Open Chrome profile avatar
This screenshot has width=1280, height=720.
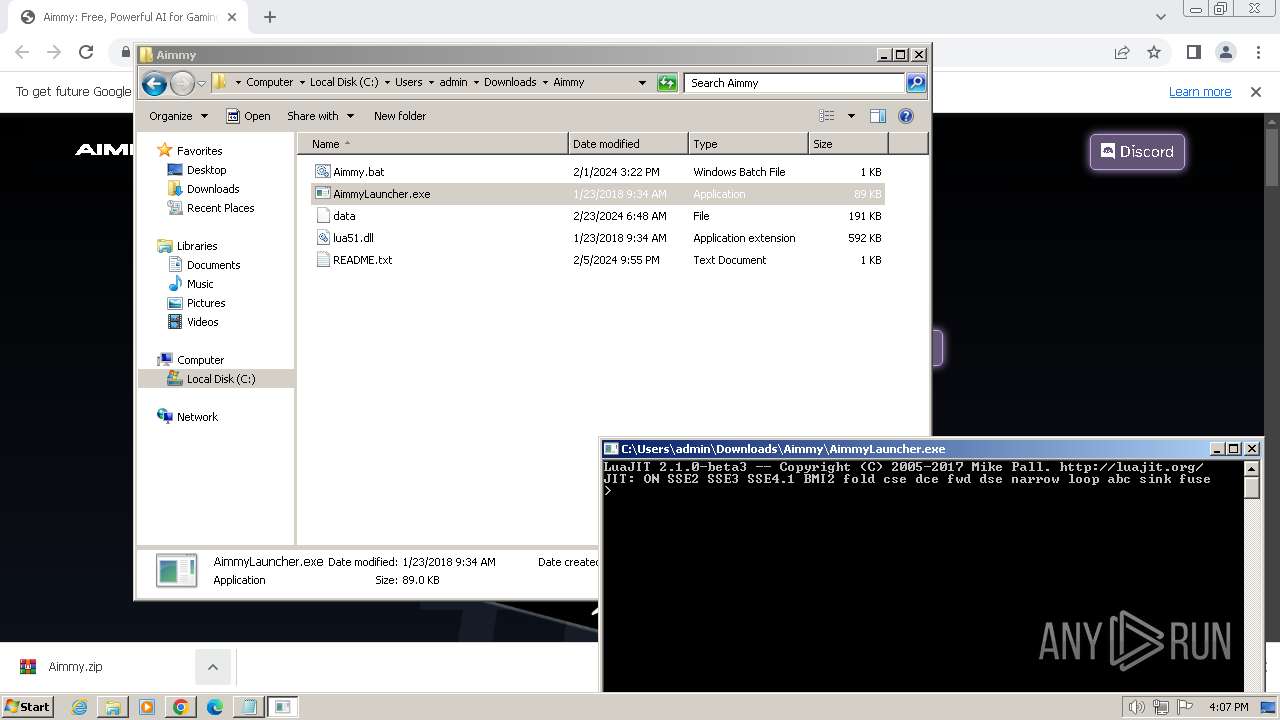coord(1225,52)
